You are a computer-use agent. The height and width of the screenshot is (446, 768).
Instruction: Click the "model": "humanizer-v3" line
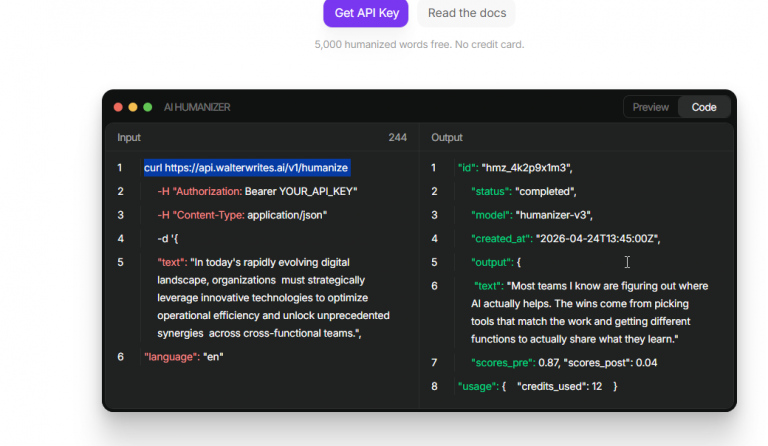tap(532, 215)
